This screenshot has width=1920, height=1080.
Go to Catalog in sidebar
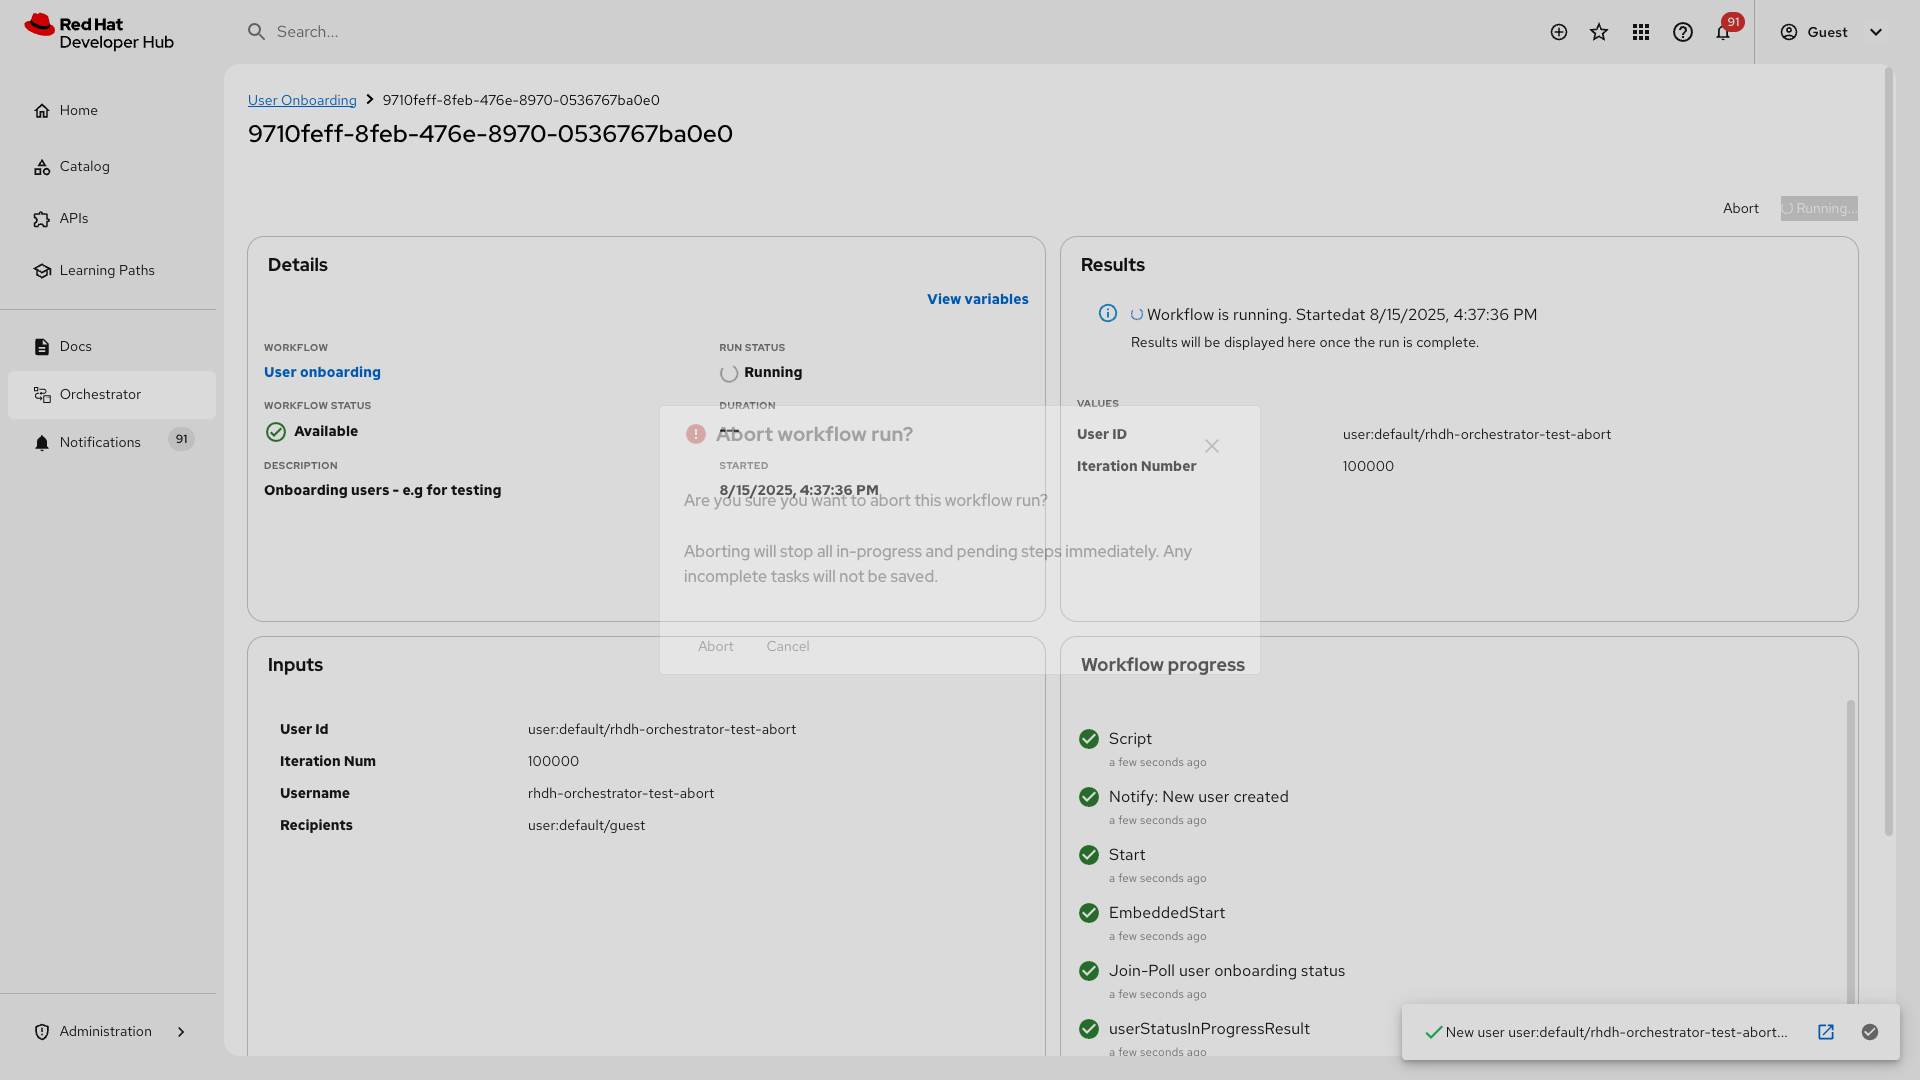click(x=84, y=167)
